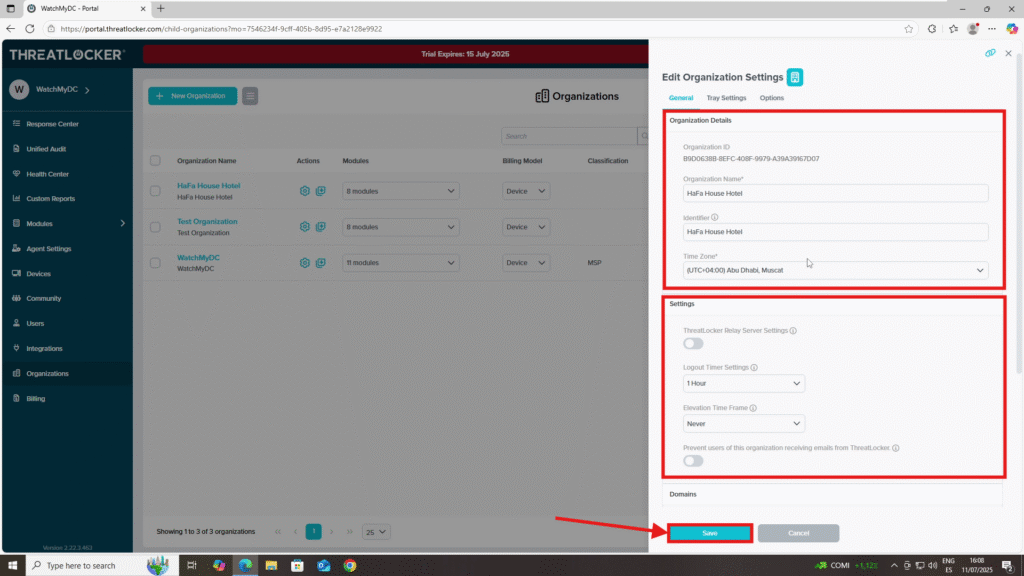1024x576 pixels.
Task: Click gear icon for WatchMyDC row
Action: click(x=304, y=263)
